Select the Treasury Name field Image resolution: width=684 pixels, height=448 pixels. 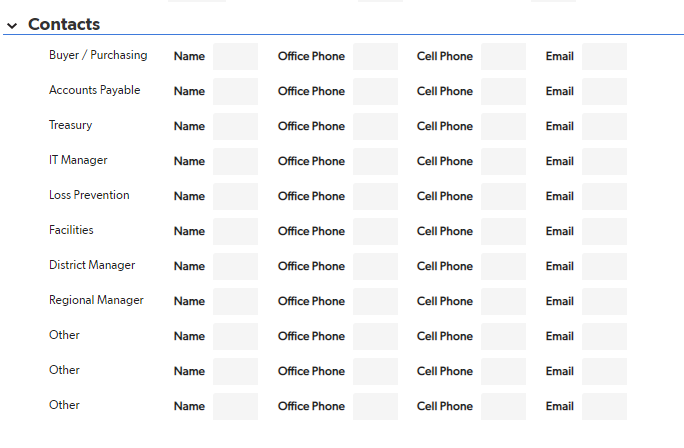[x=236, y=127]
